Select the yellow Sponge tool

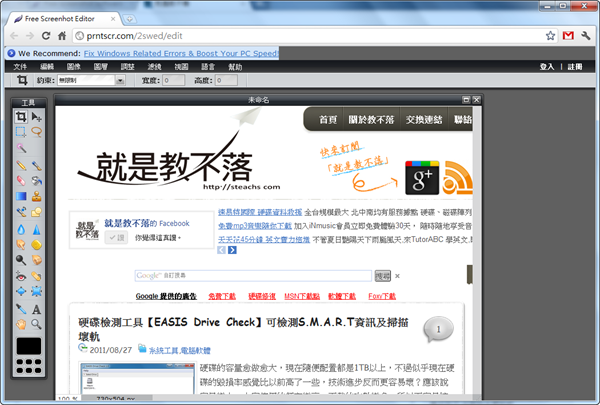pyautogui.click(x=37, y=244)
